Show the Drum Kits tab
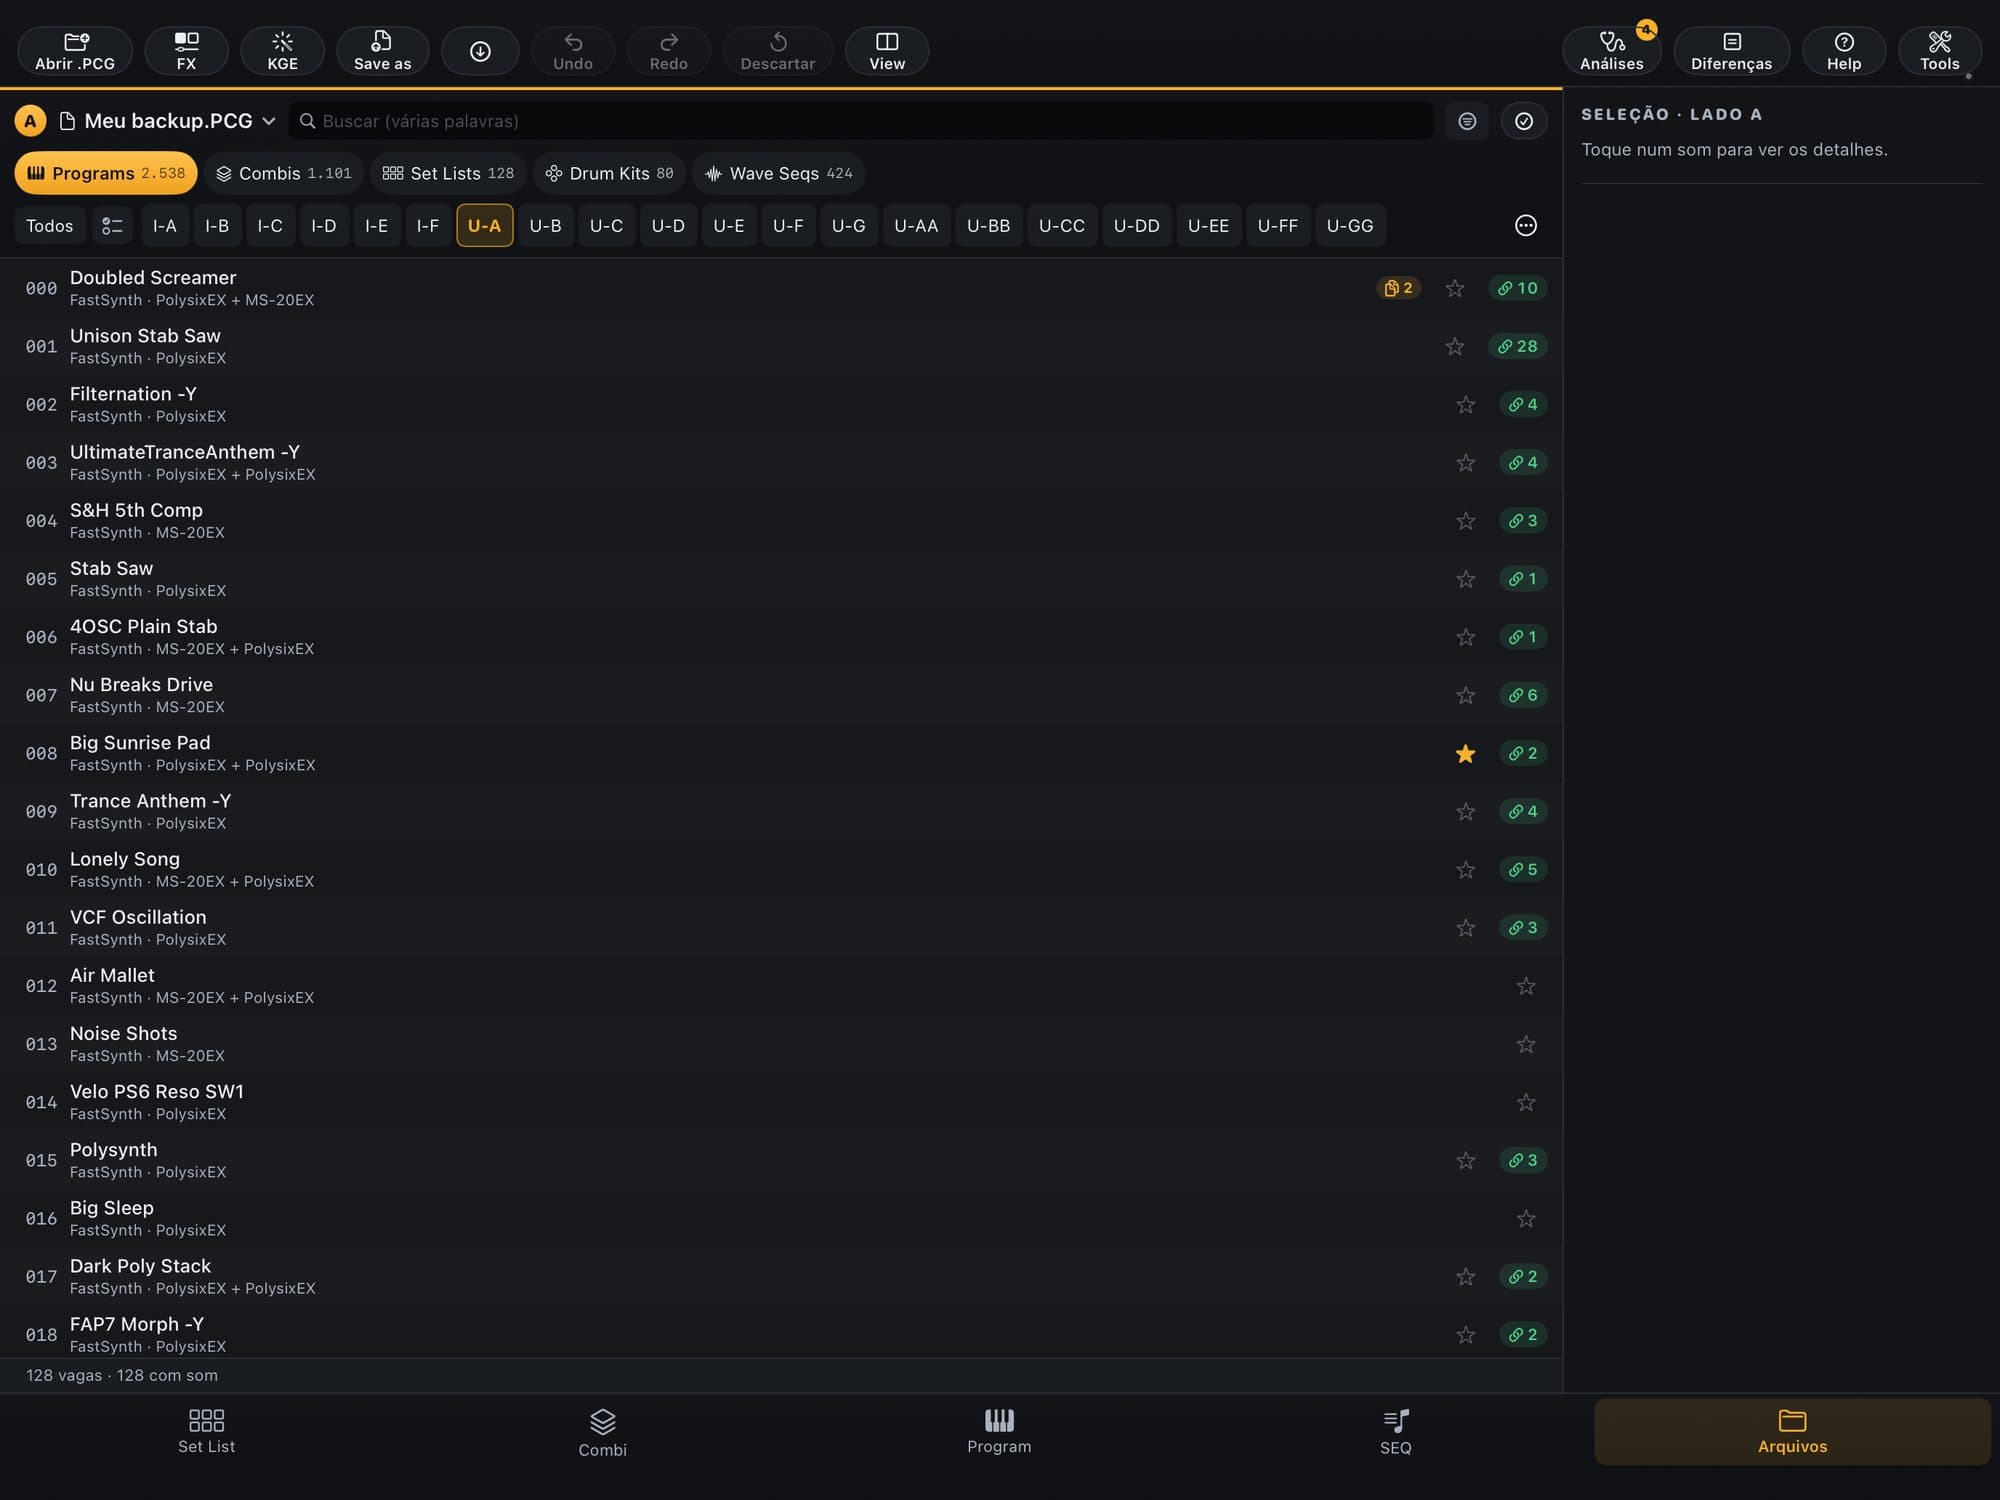2000x1500 pixels. pyautogui.click(x=609, y=173)
